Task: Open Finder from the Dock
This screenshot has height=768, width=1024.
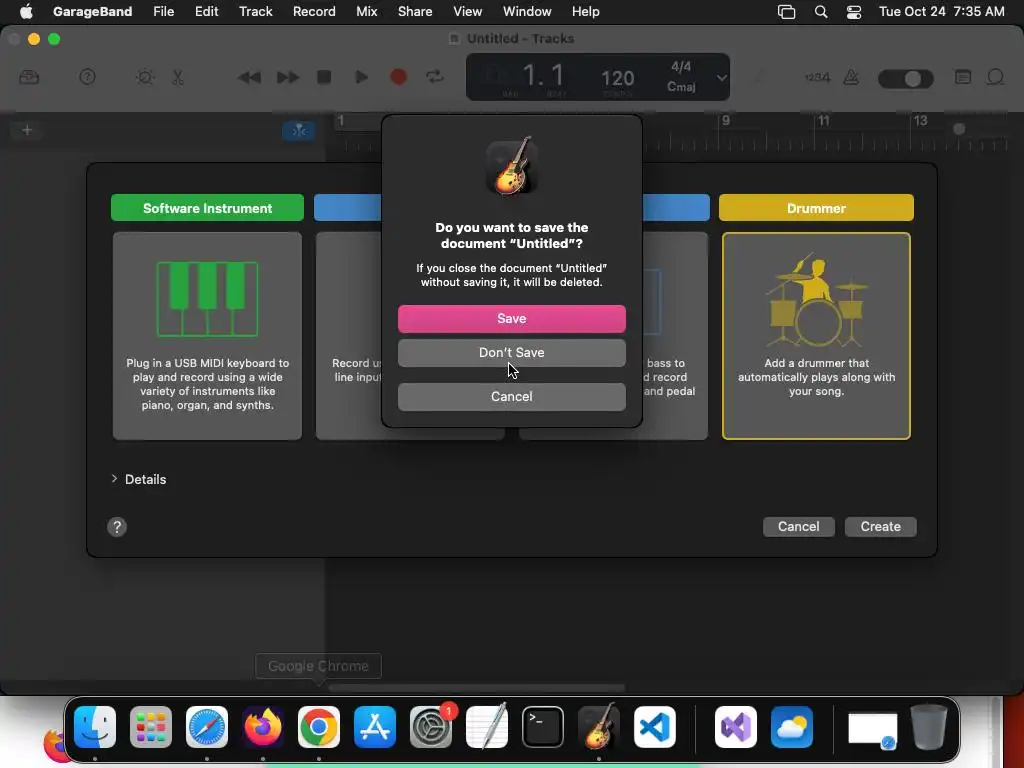Action: 95,727
